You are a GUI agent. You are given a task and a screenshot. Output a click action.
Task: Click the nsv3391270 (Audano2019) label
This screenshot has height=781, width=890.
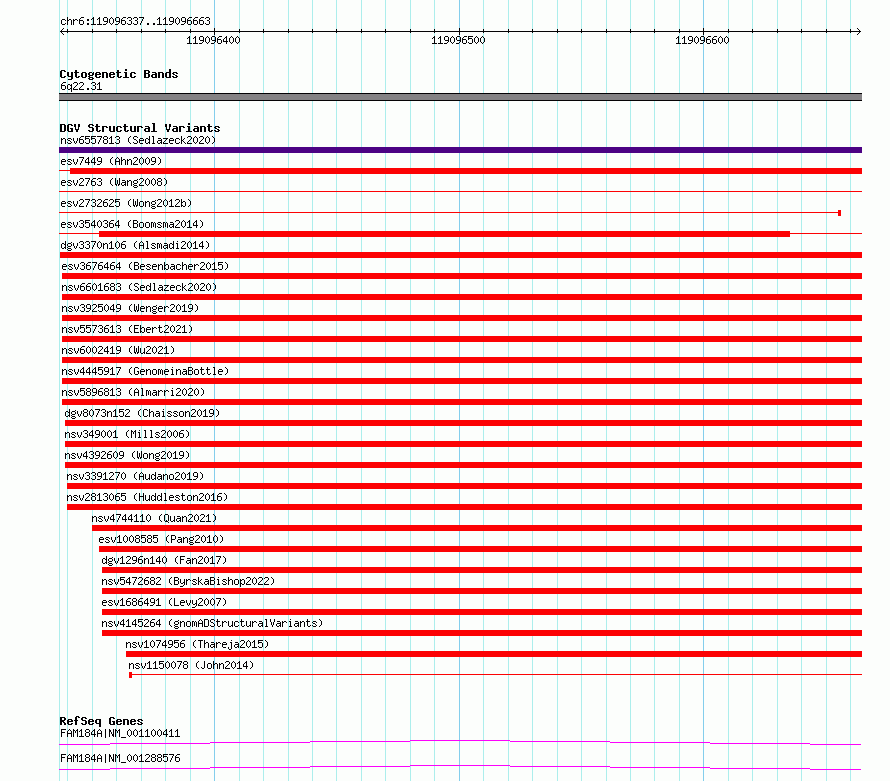click(135, 476)
